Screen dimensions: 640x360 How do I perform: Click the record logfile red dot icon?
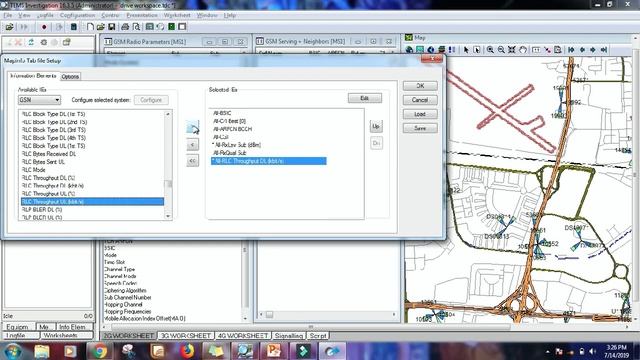44,27
